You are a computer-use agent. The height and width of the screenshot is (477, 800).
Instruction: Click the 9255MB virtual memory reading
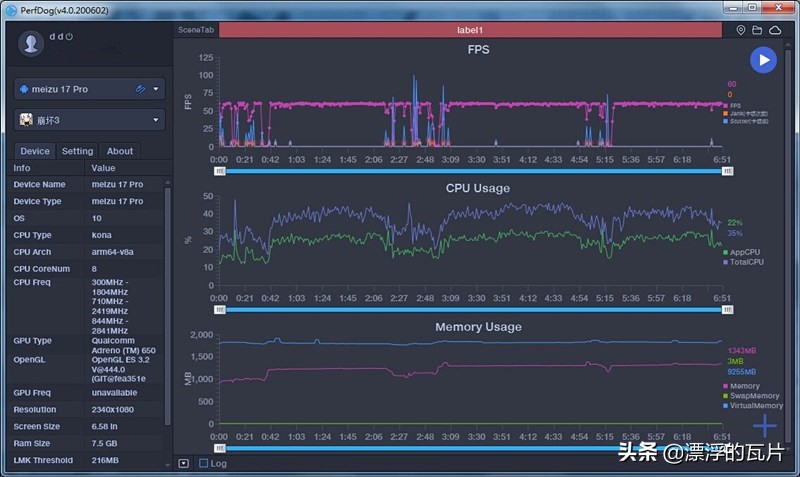741,371
